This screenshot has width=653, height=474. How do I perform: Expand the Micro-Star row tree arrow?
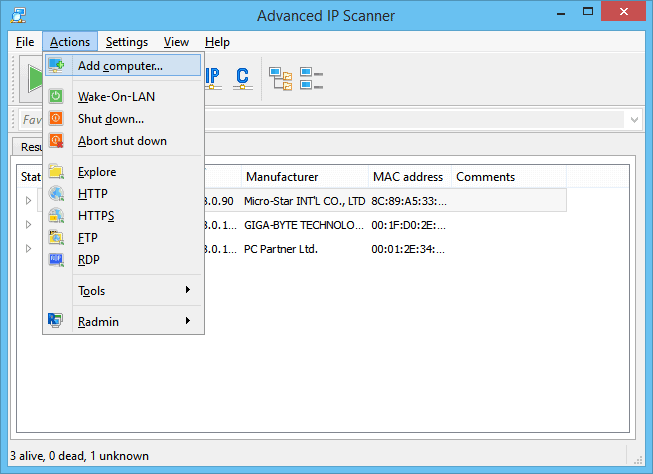28,201
